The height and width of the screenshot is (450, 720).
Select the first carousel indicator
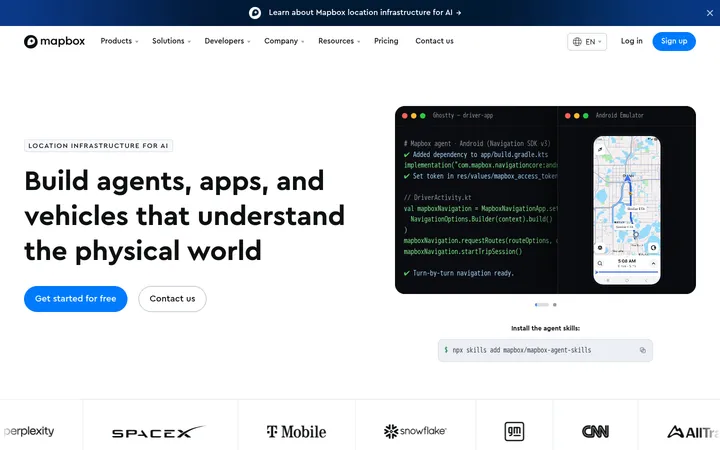542,305
